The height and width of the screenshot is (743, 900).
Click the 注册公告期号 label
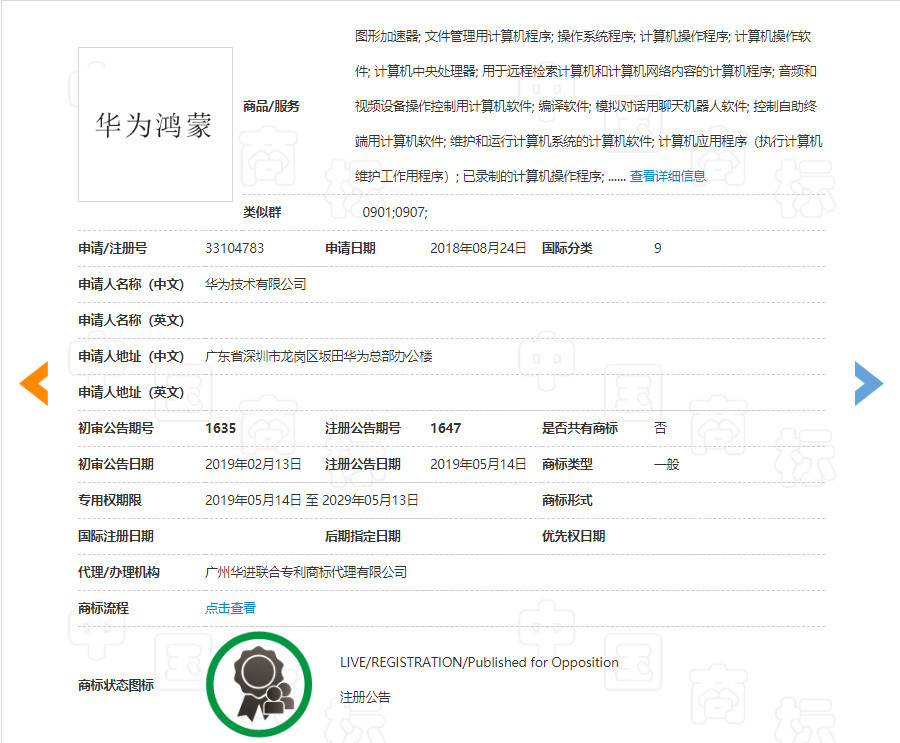363,428
